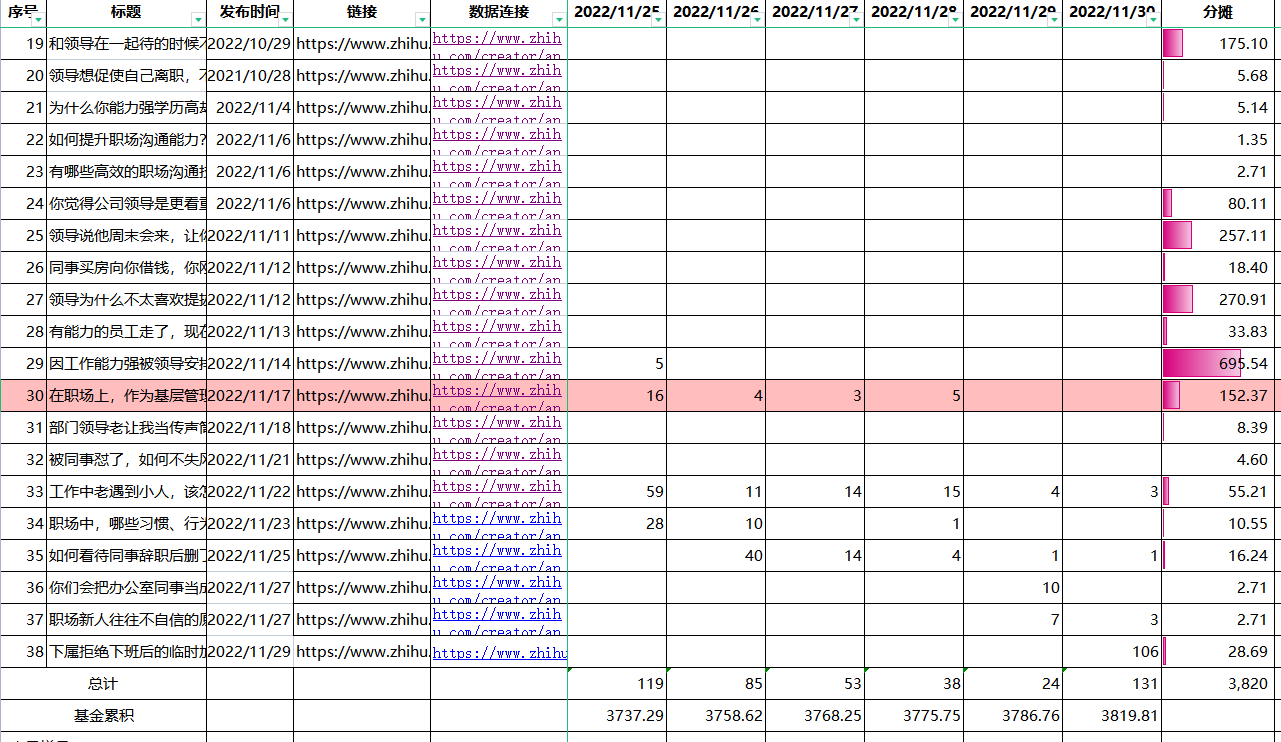The image size is (1281, 742).
Task: Select cell value 10 in row 36
Action: [1013, 588]
